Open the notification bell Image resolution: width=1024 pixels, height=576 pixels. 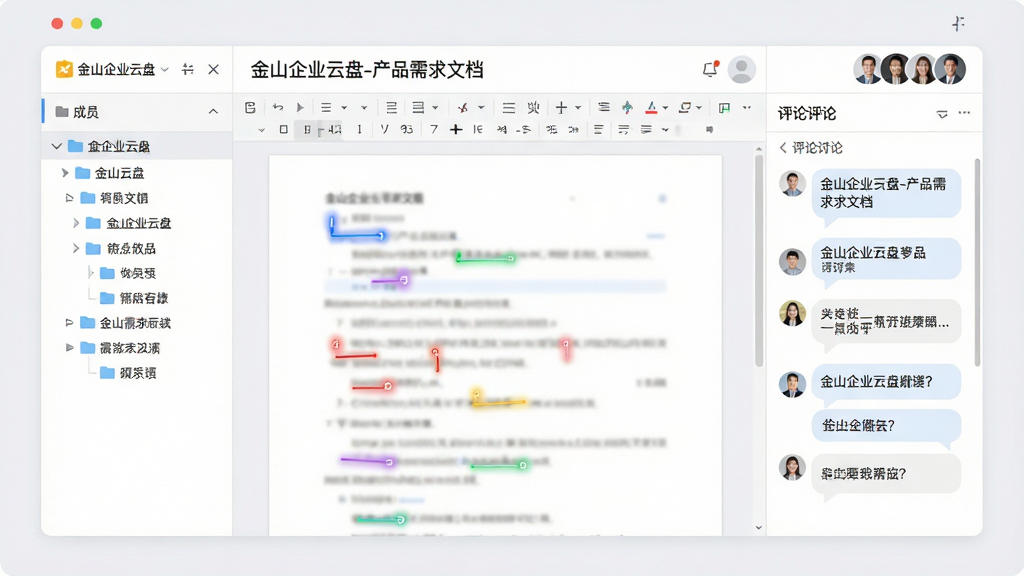(x=711, y=69)
